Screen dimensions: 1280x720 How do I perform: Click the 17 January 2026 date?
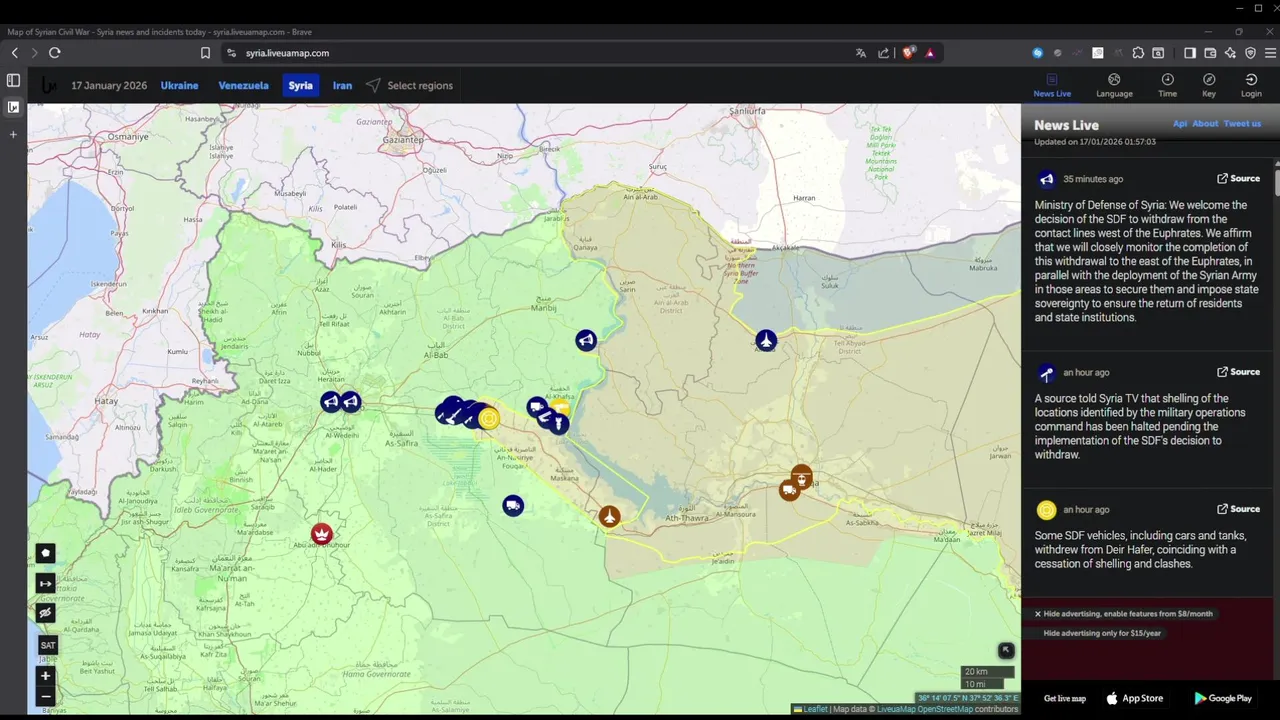(x=109, y=86)
